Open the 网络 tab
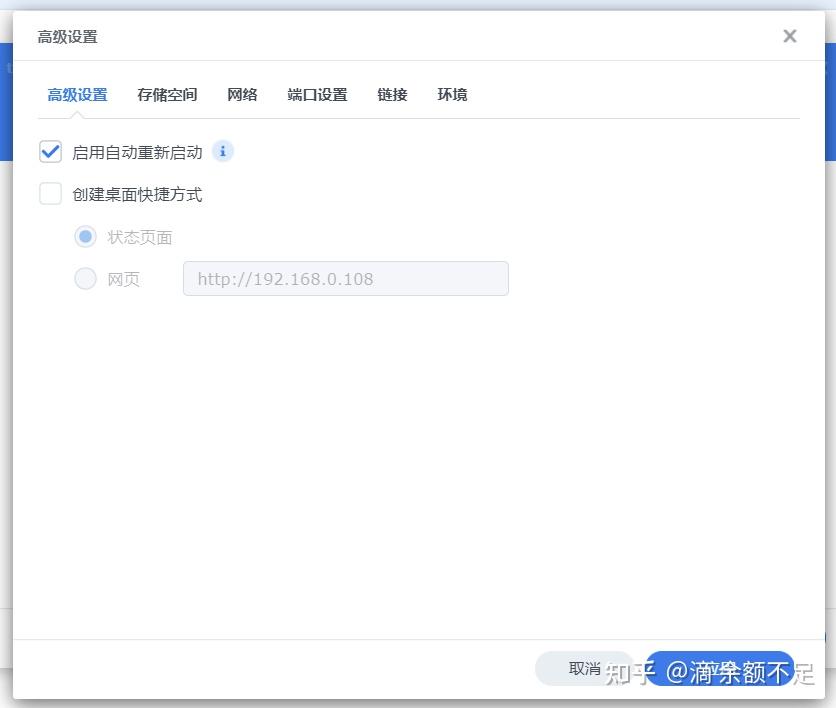The height and width of the screenshot is (708, 836). [x=242, y=94]
